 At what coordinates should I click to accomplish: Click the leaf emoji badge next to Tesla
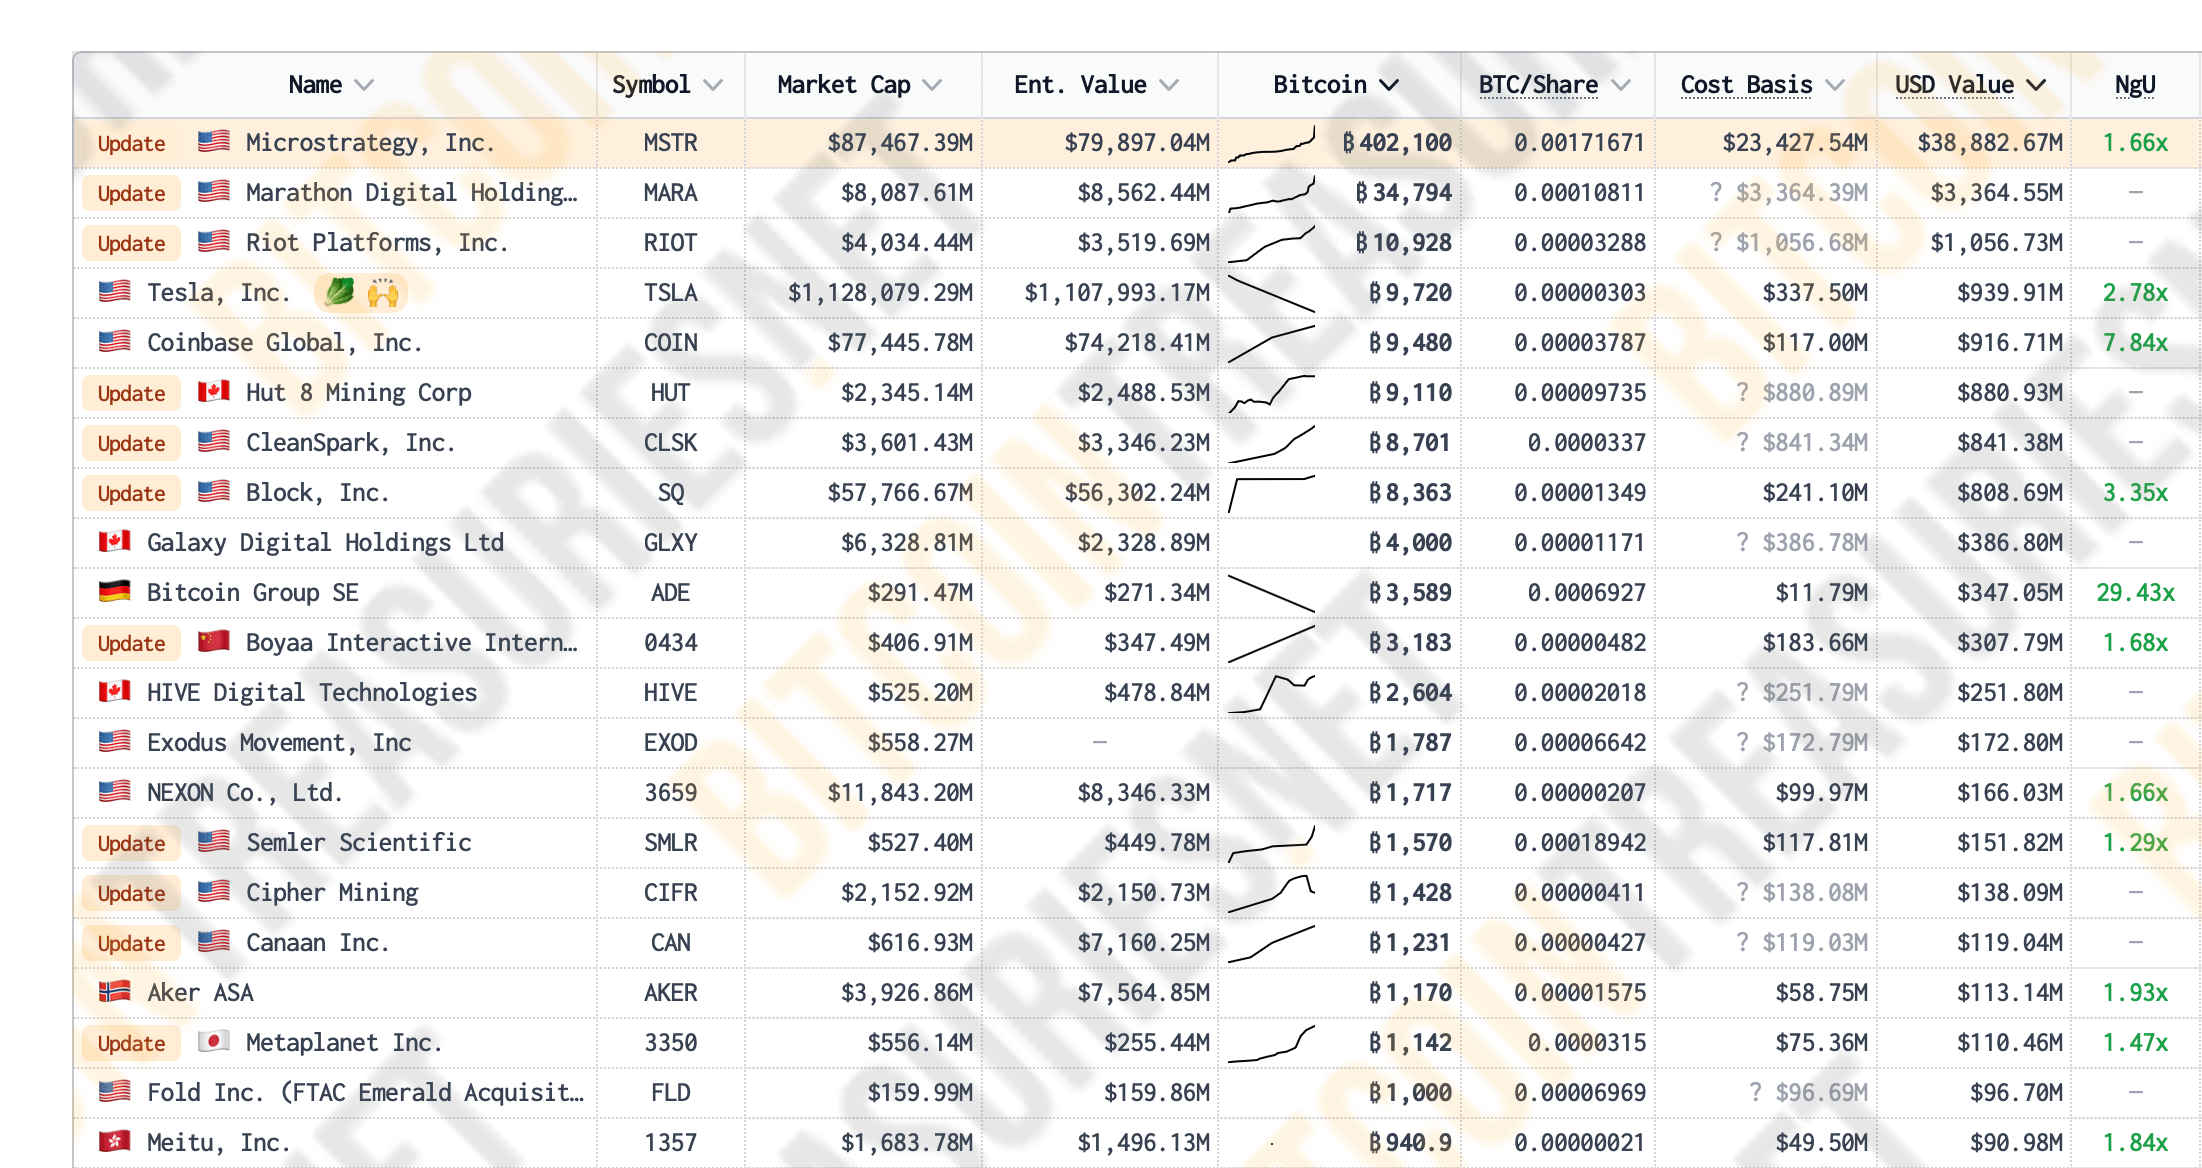[x=340, y=292]
